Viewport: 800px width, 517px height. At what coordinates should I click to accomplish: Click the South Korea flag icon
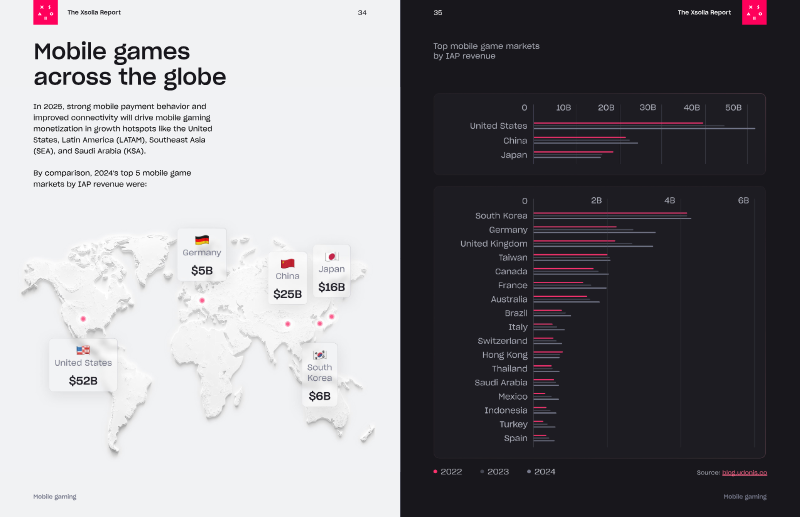click(319, 354)
